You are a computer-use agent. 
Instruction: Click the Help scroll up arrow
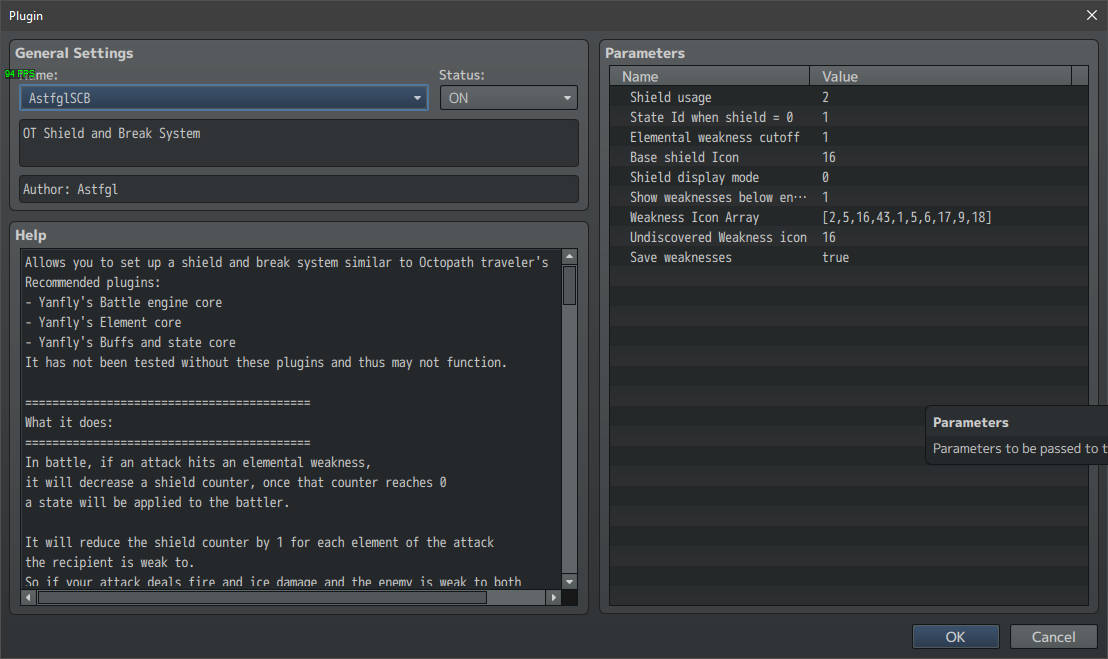[x=570, y=256]
